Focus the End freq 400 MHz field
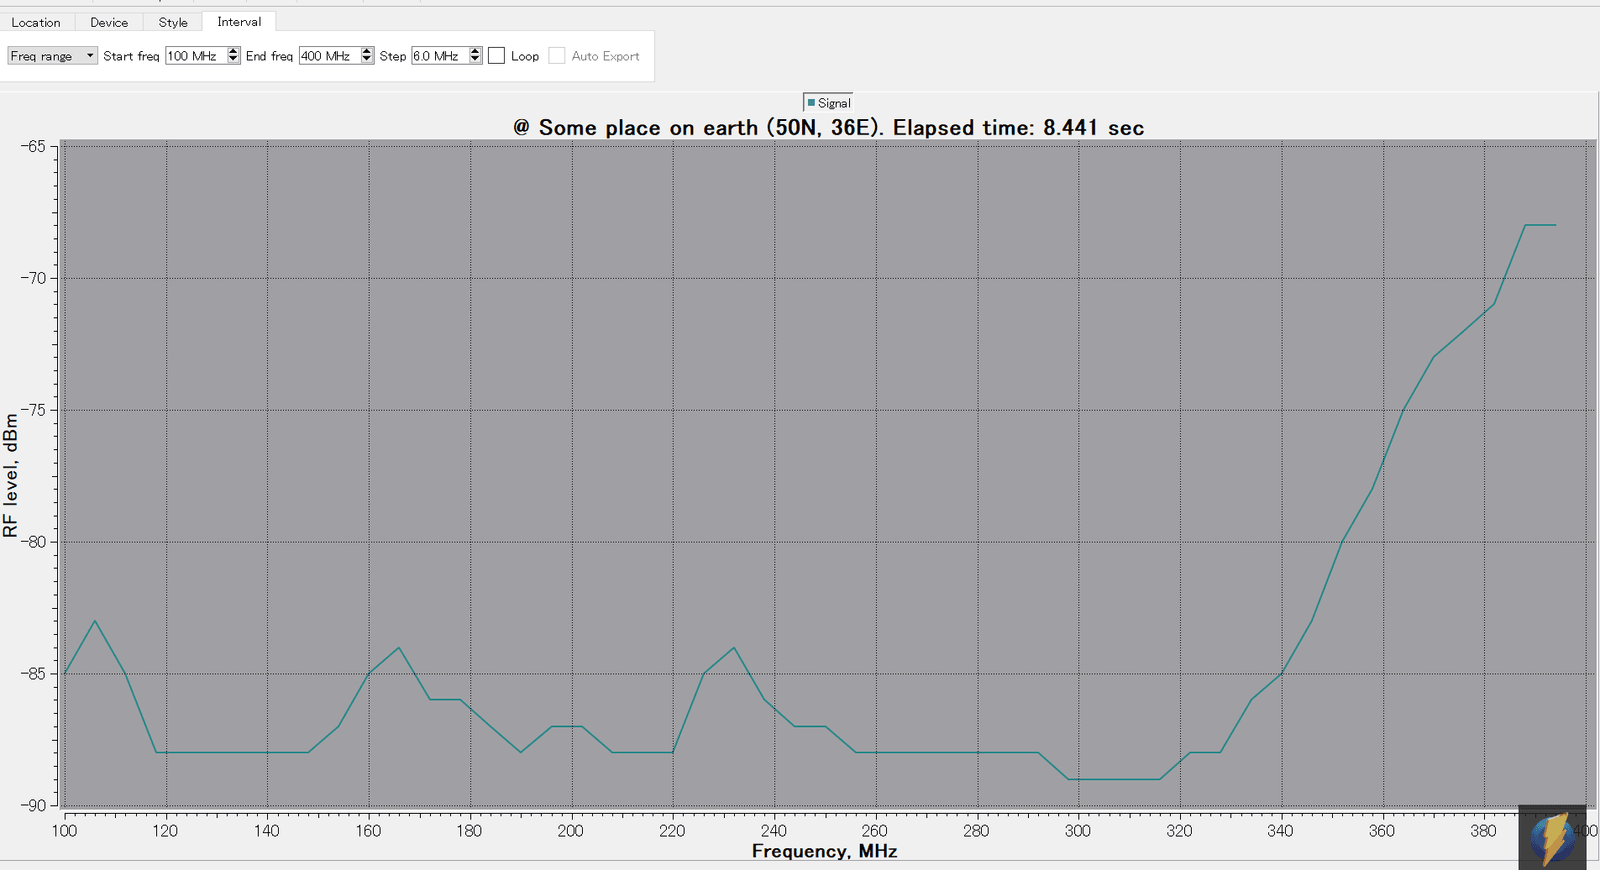This screenshot has width=1600, height=870. [x=329, y=56]
